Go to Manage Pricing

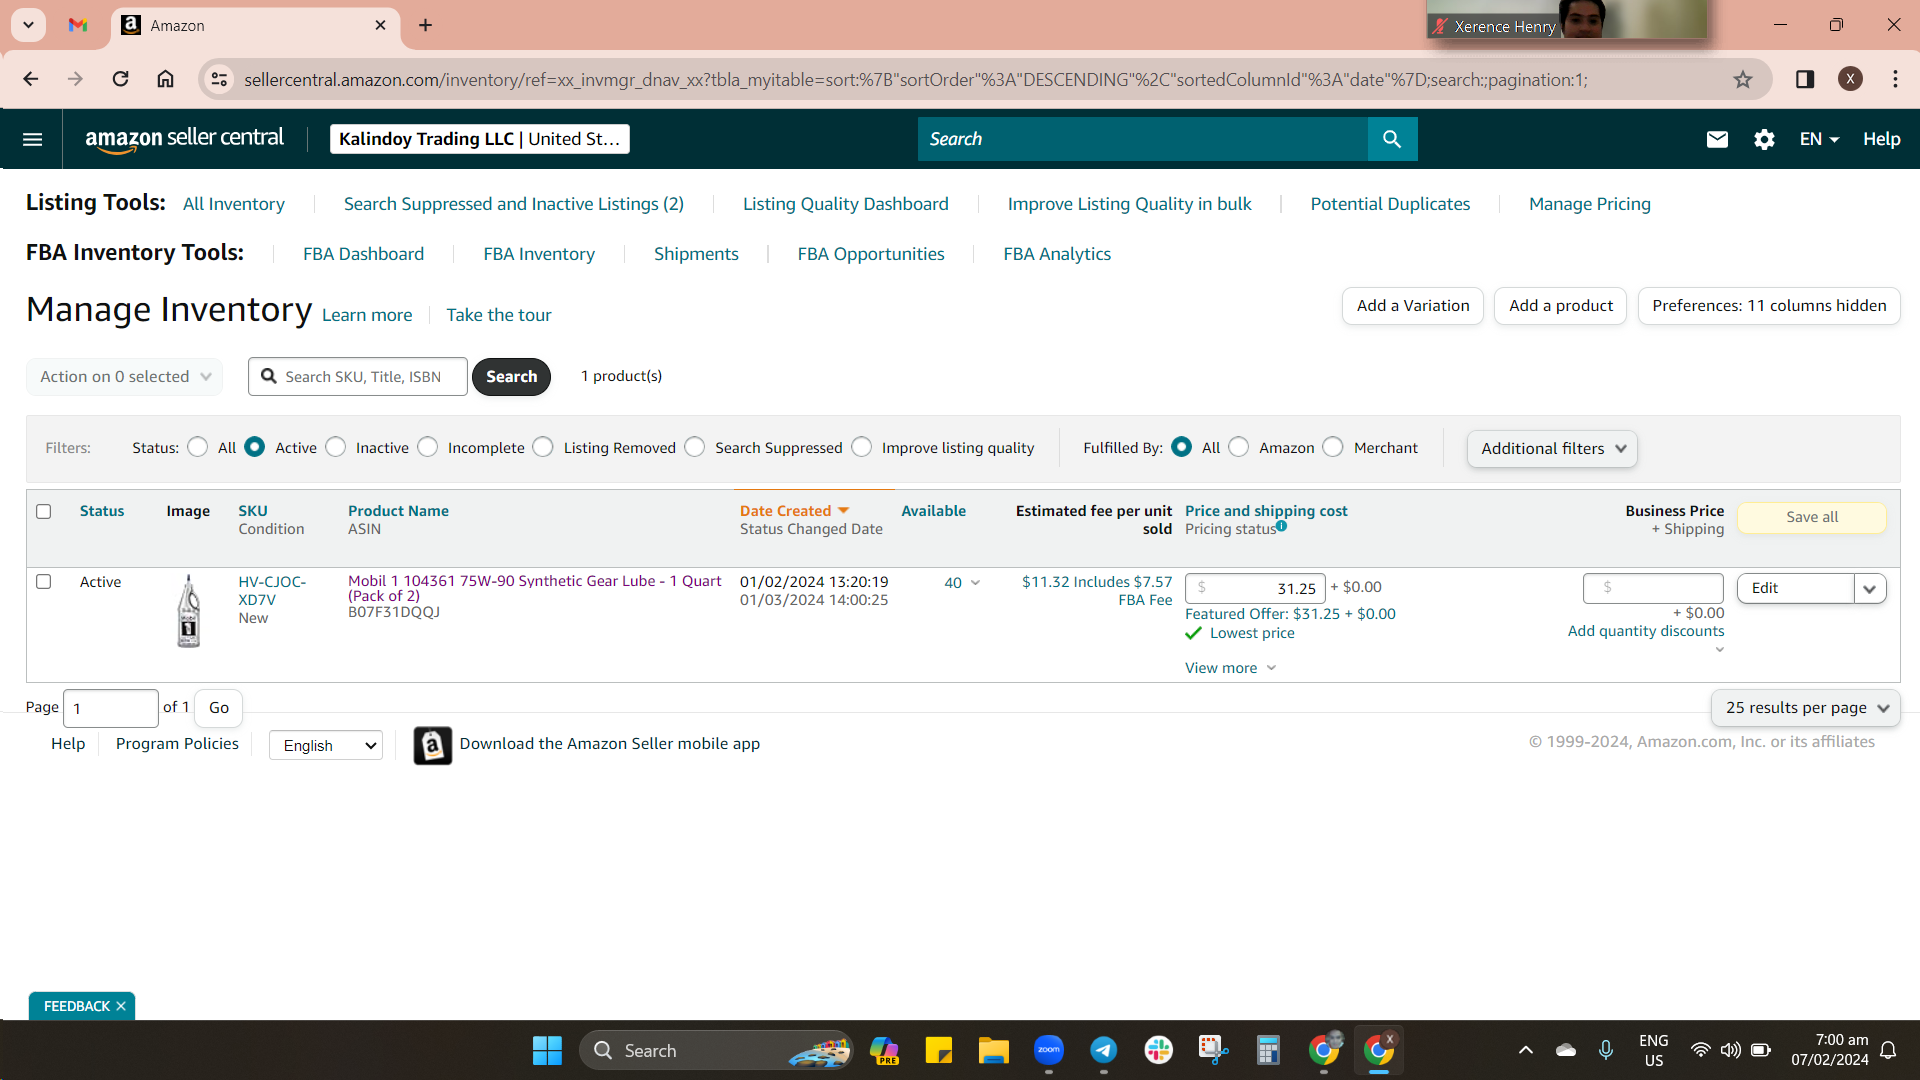point(1590,204)
